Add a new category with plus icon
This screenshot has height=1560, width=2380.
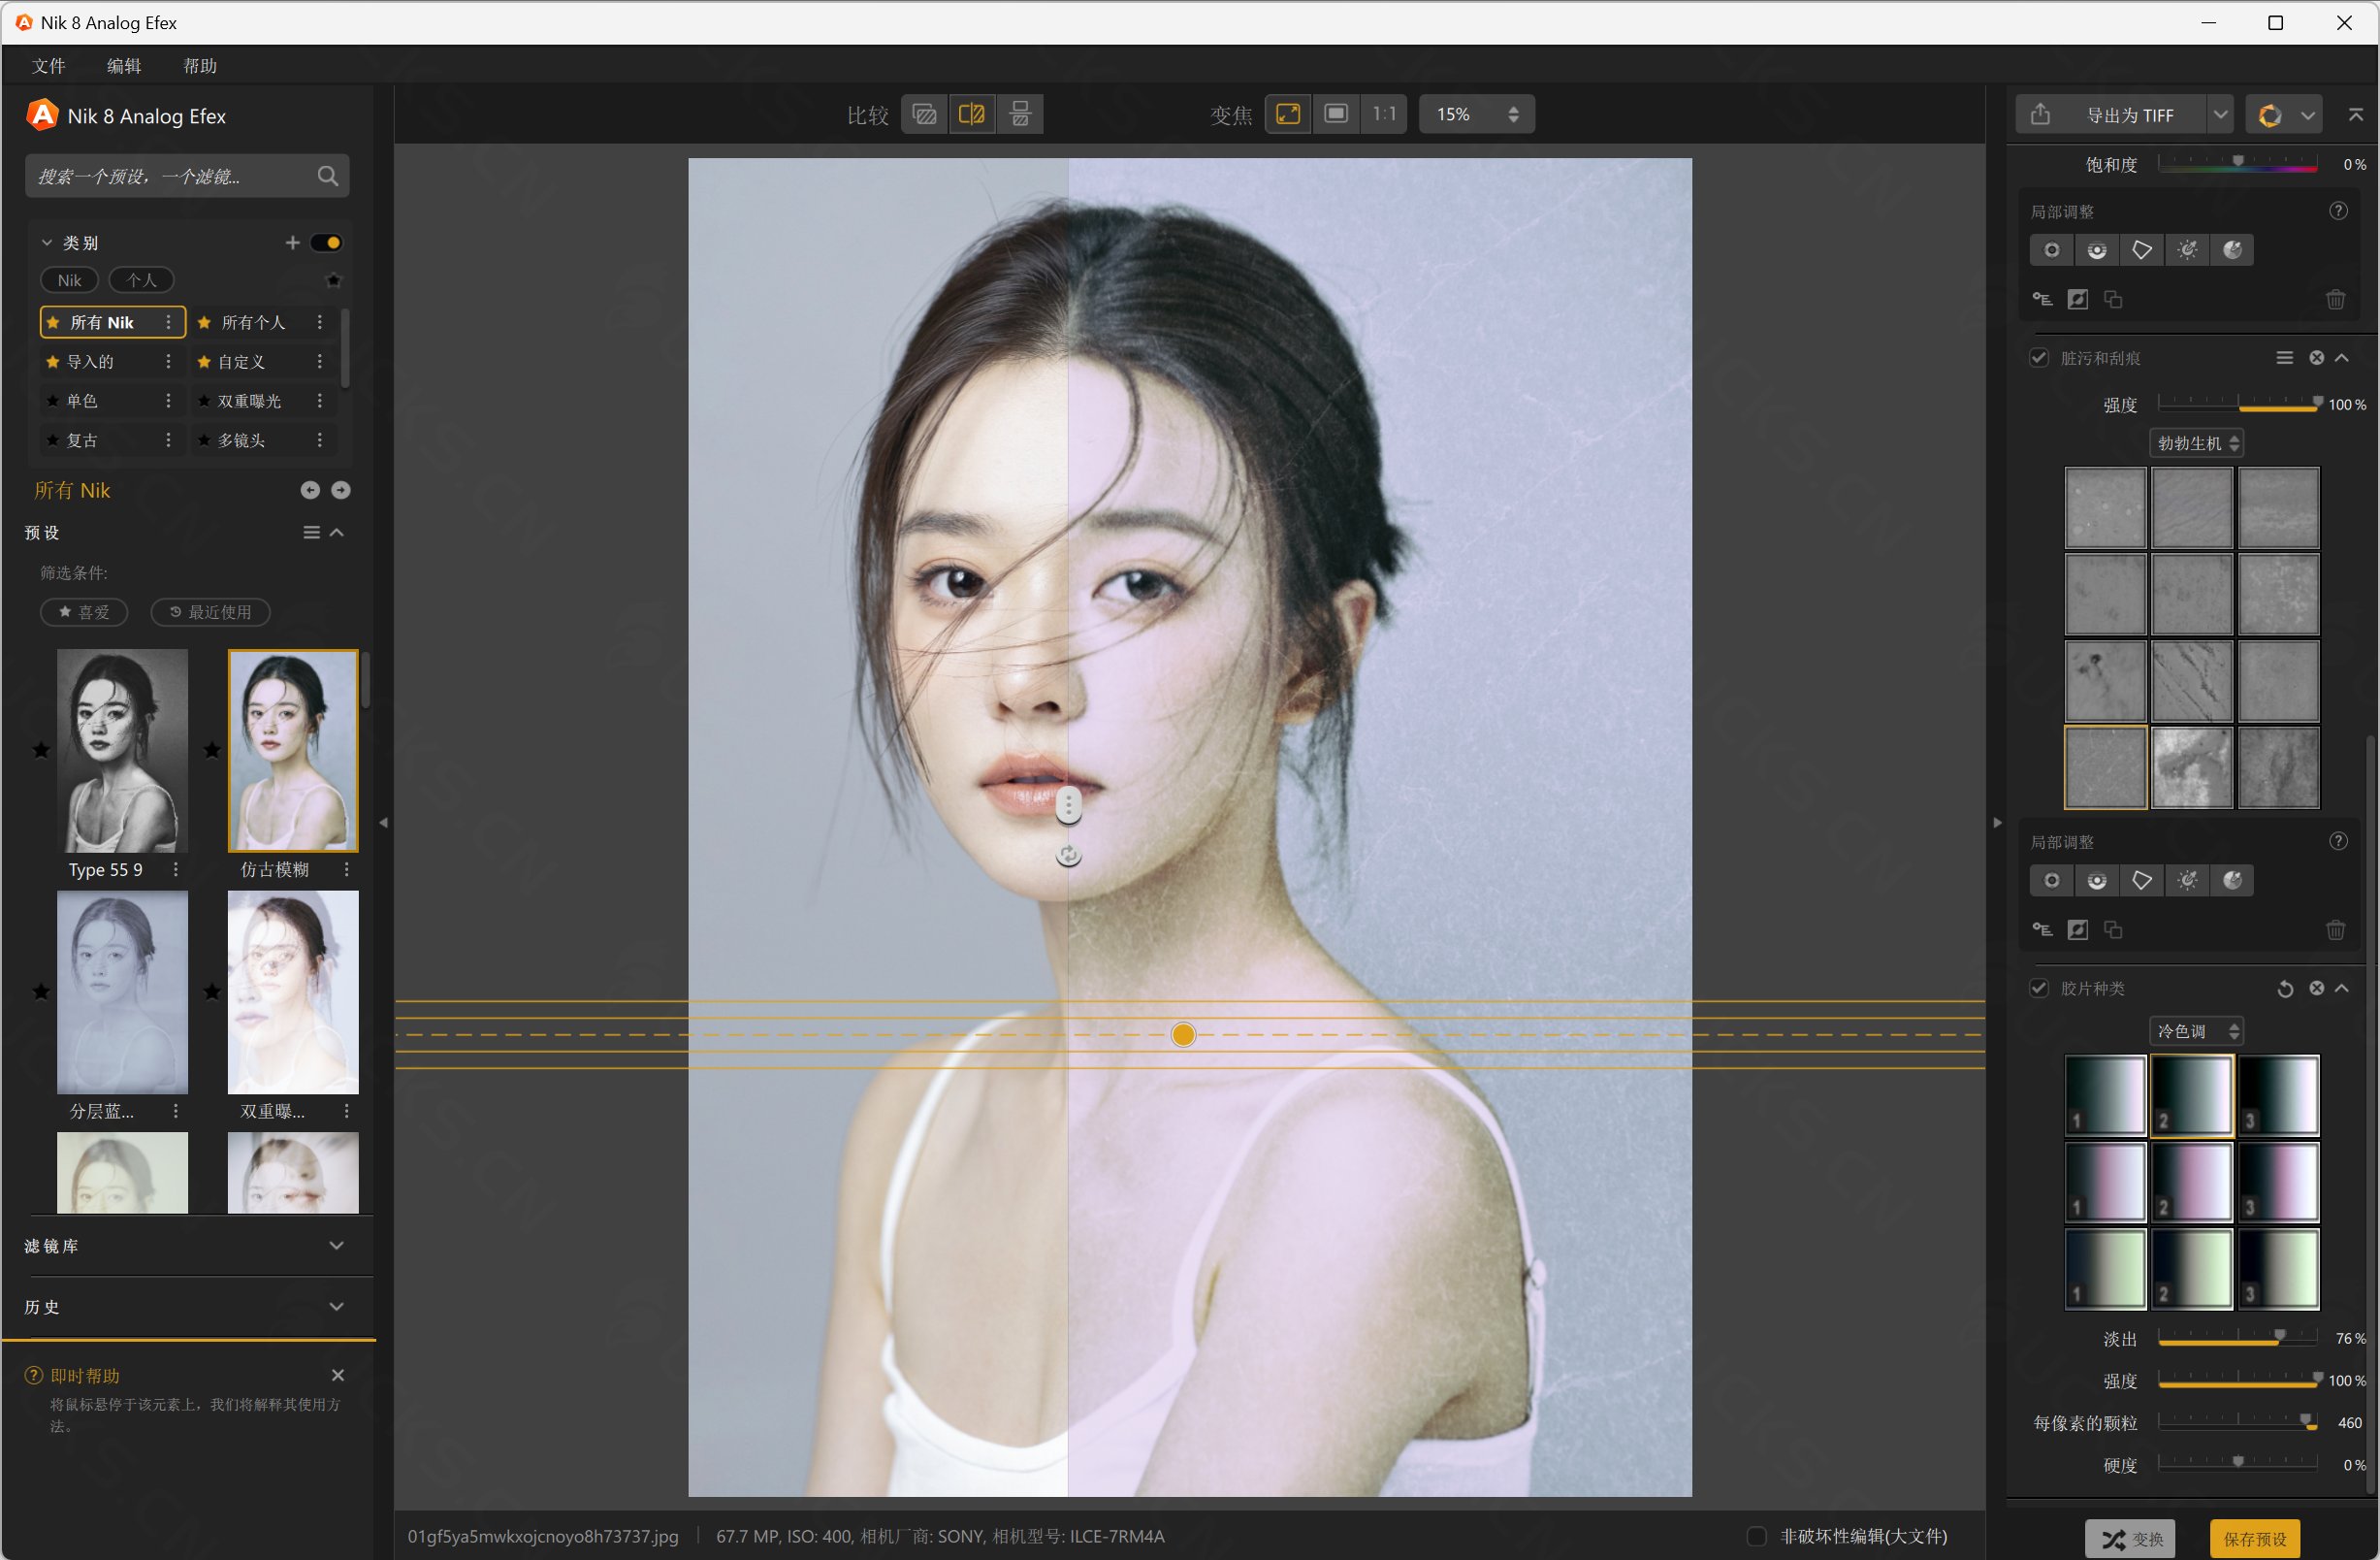pos(292,243)
